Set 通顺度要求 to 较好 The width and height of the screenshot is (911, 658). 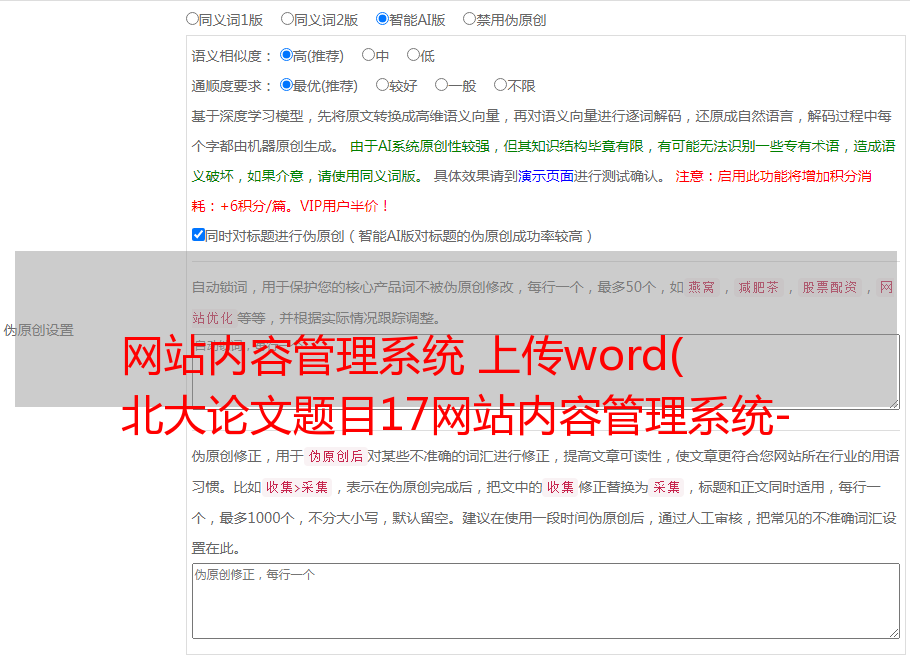[x=382, y=85]
